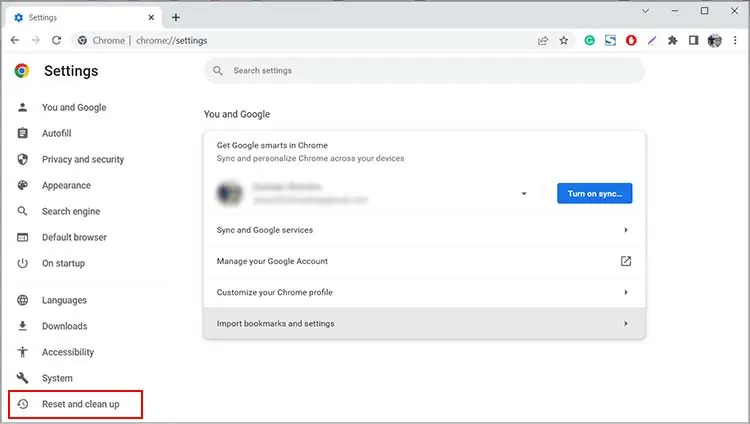This screenshot has width=750, height=424.
Task: Close the Settings tab
Action: click(151, 17)
